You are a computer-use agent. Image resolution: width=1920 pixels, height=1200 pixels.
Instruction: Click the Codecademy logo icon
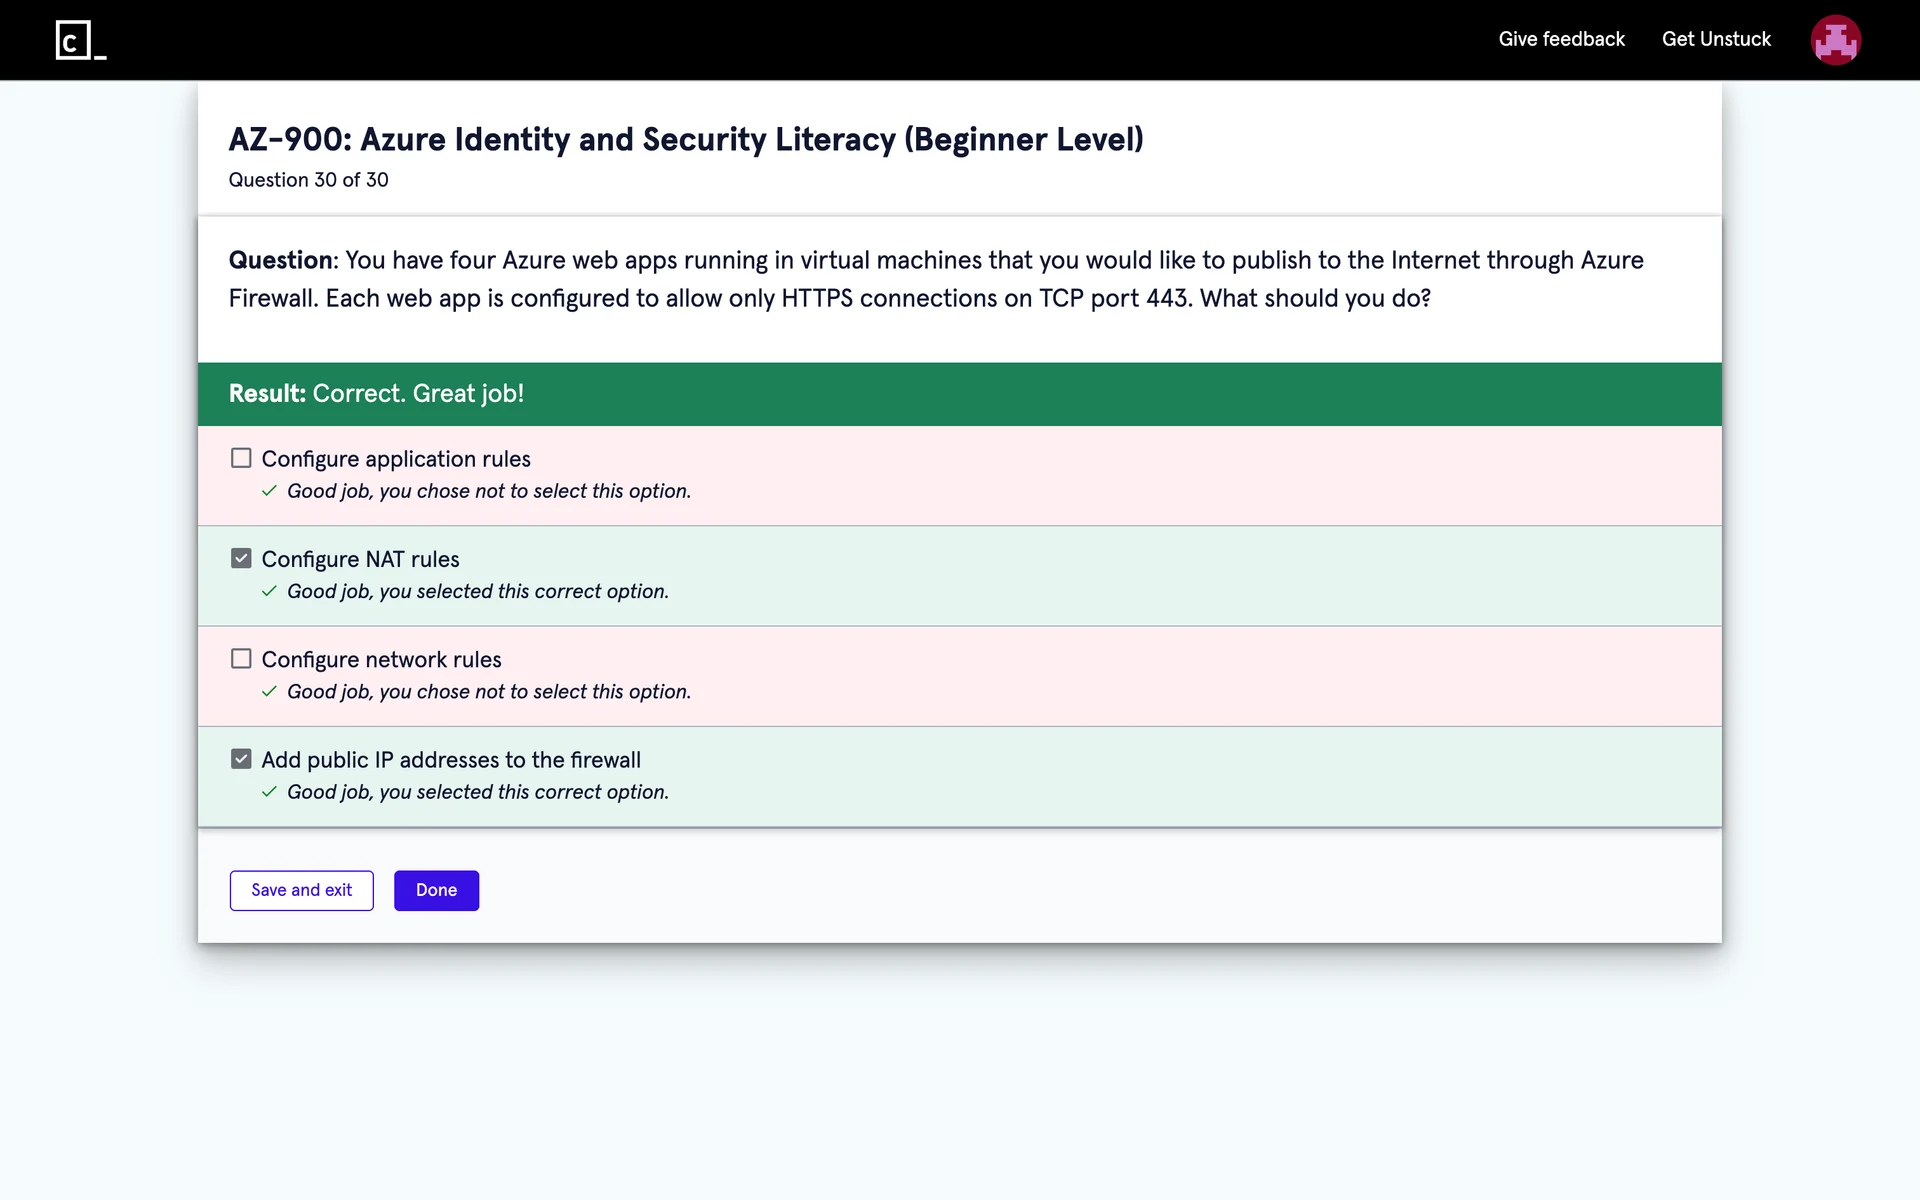coord(80,40)
